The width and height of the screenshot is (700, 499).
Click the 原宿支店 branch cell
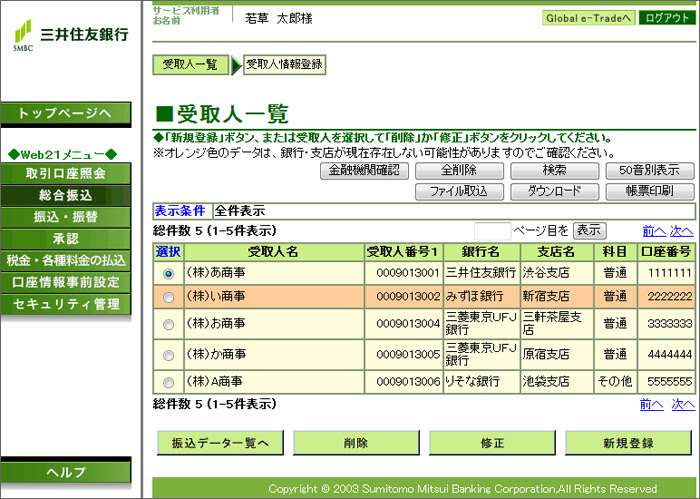point(557,355)
